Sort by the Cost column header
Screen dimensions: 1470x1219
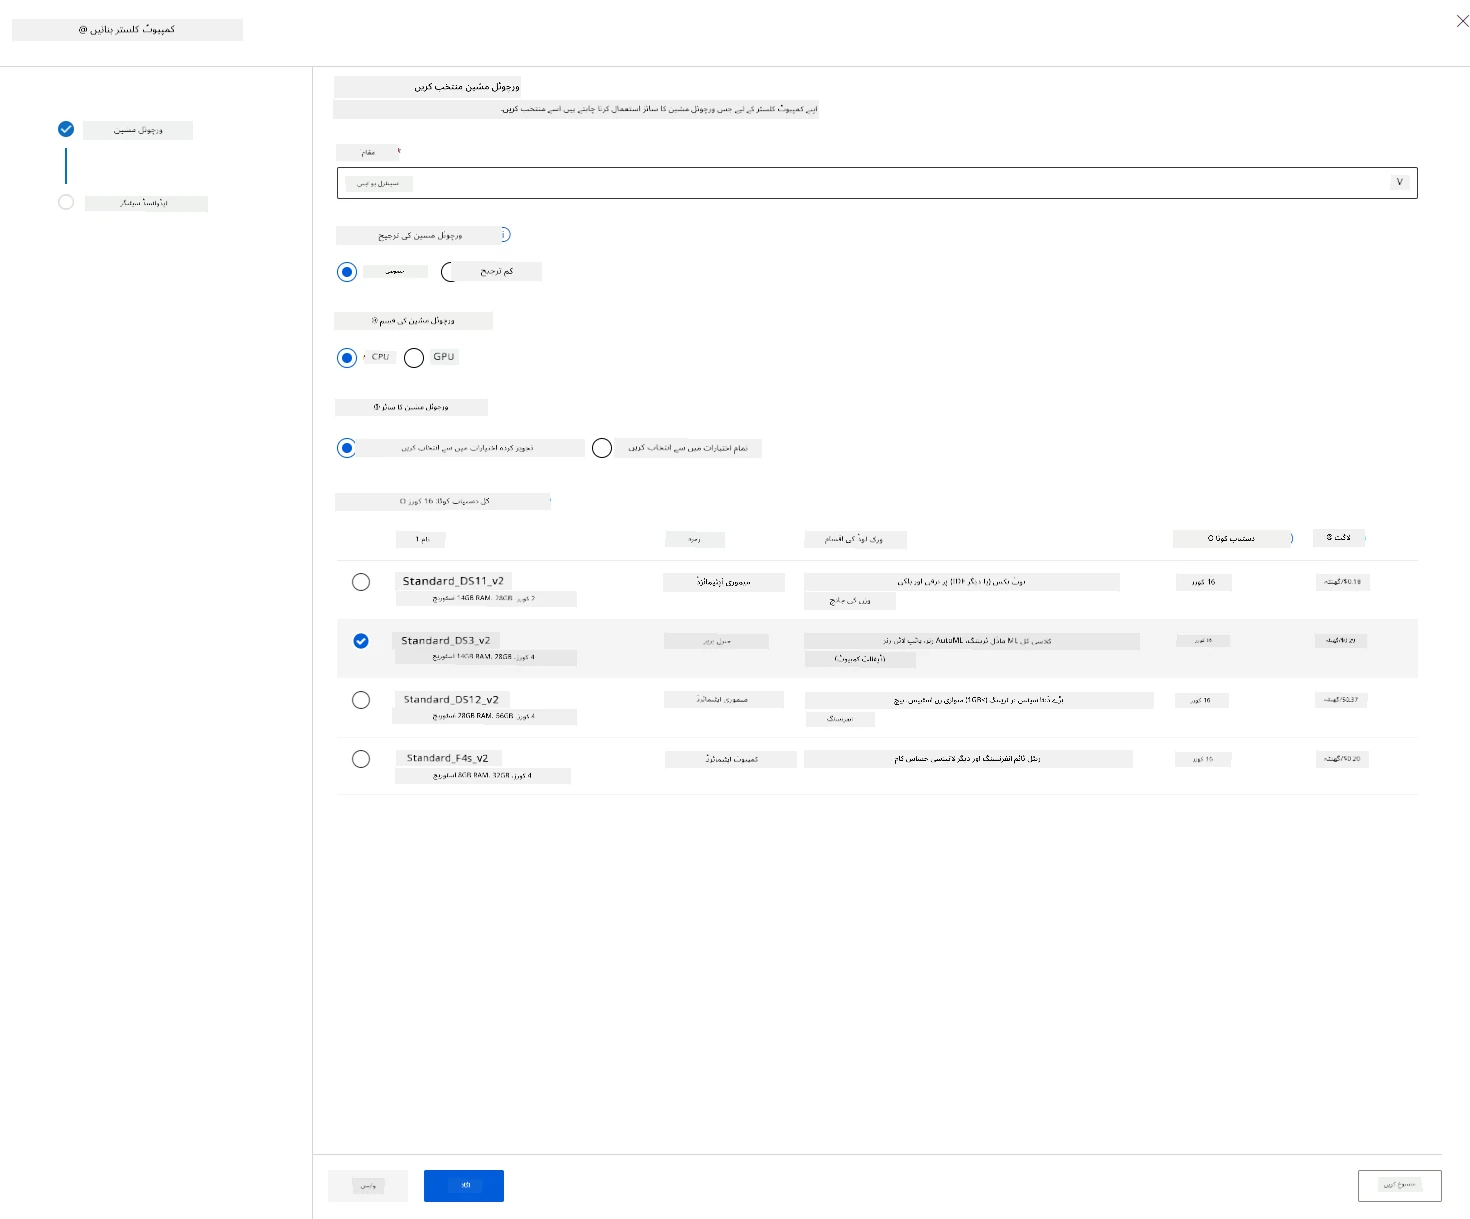[x=1339, y=537]
